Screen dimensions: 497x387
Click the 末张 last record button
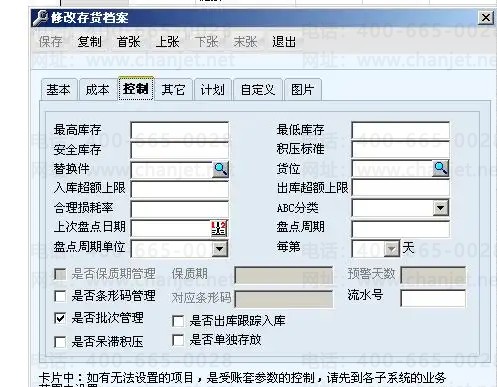coord(245,42)
